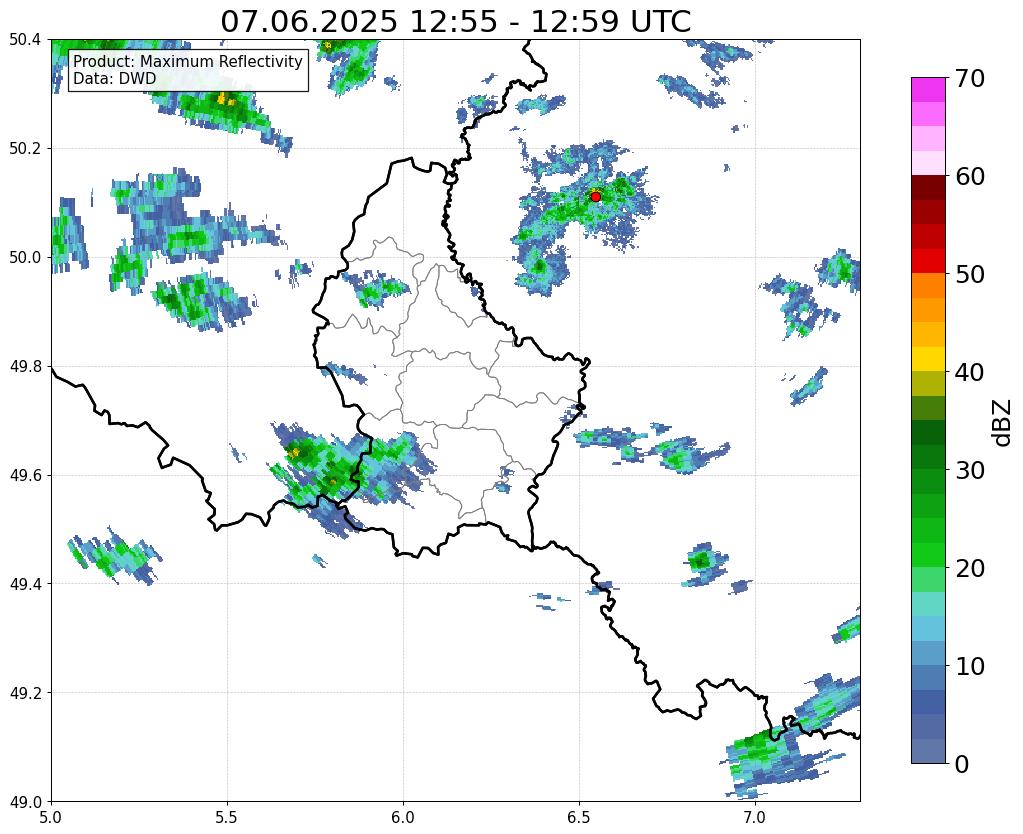The image size is (1023, 834).
Task: Click the latitude axis label '50.2'
Action: (25, 149)
